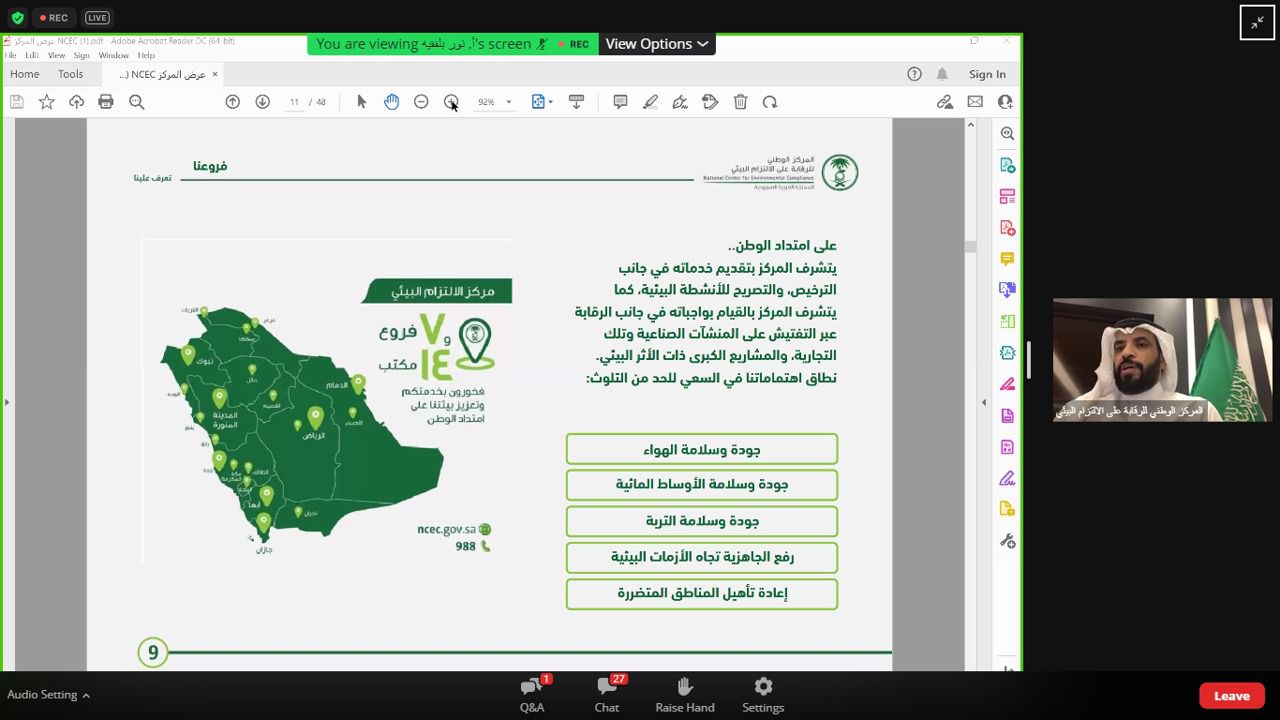Image resolution: width=1280 pixels, height=720 pixels.
Task: Expand the 92% zoom level dropdown
Action: click(x=508, y=102)
